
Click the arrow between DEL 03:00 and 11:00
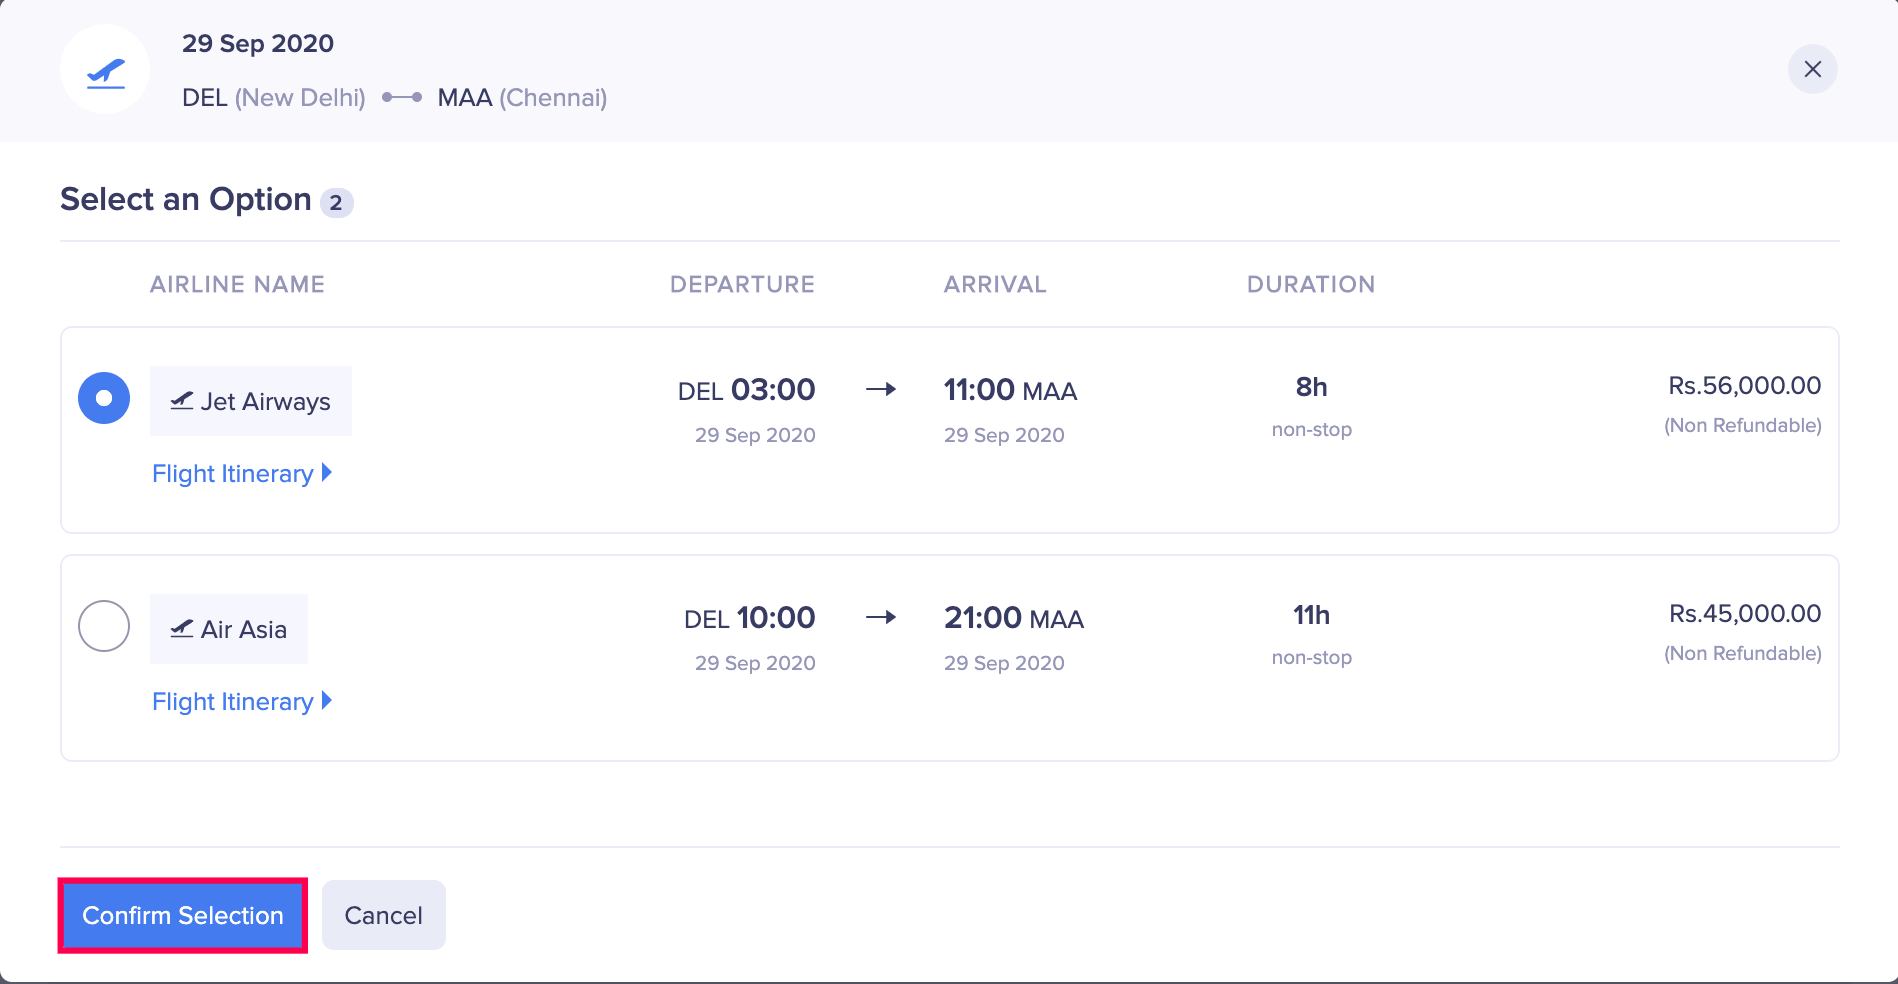click(880, 389)
